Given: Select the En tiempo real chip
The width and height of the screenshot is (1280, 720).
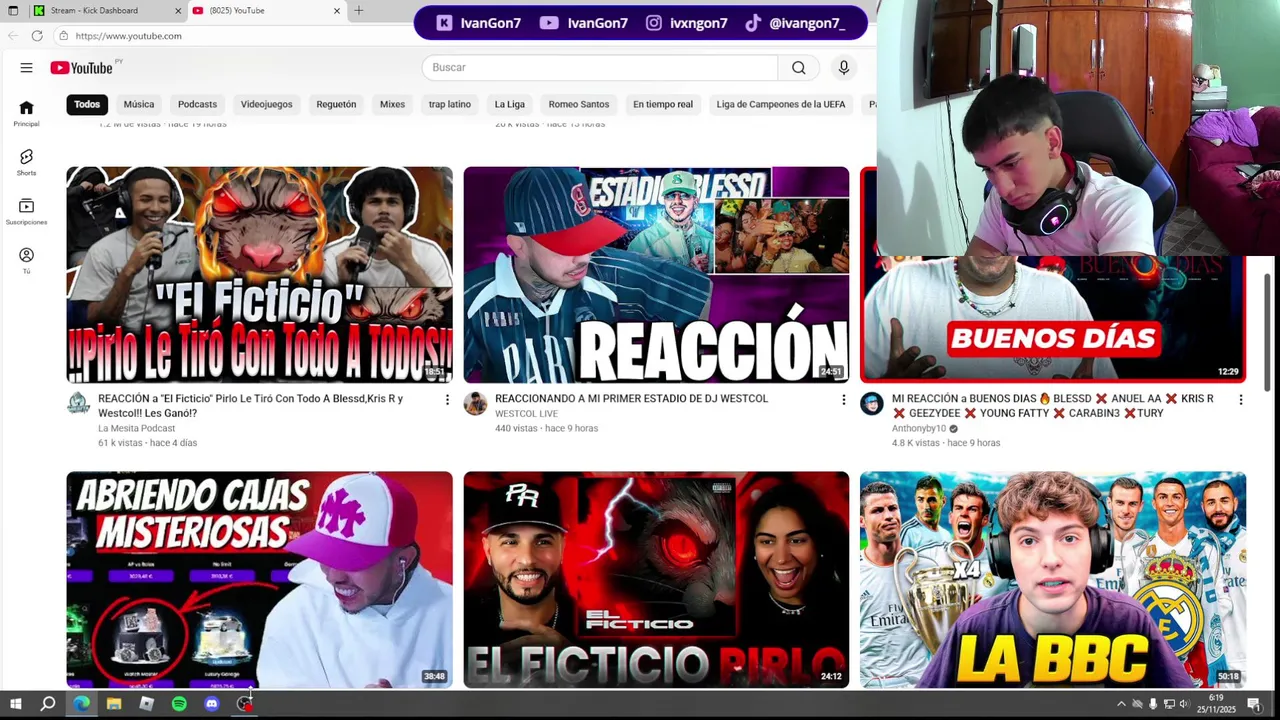Looking at the screenshot, I should pos(663,104).
